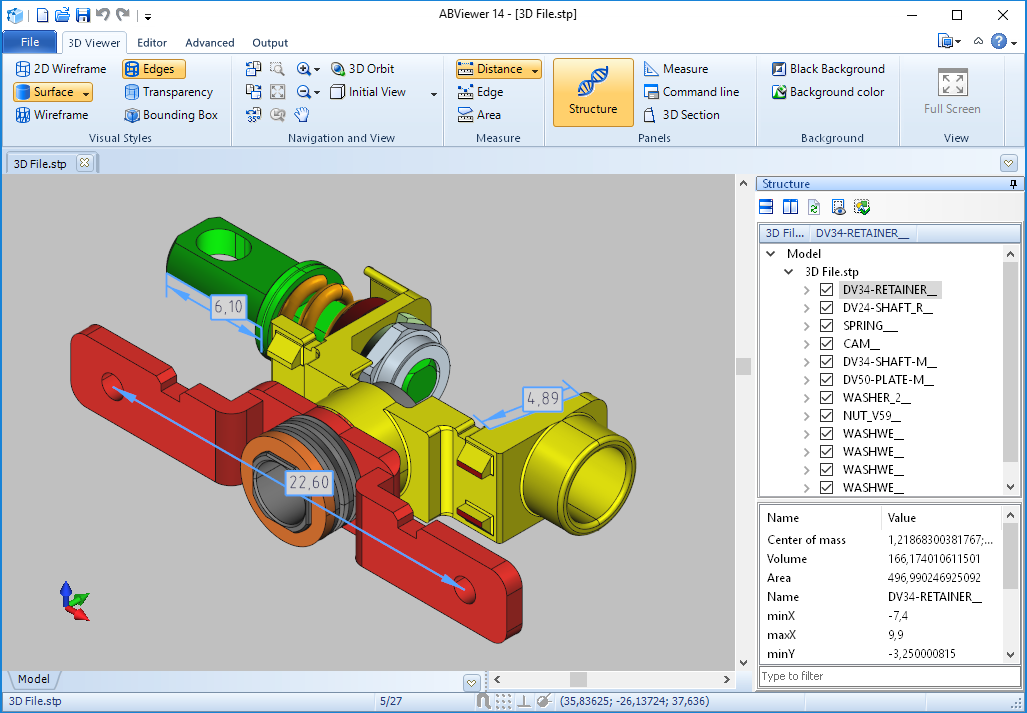The width and height of the screenshot is (1027, 713).
Task: Open the Distance measure dropdown arrow
Action: pos(535,69)
